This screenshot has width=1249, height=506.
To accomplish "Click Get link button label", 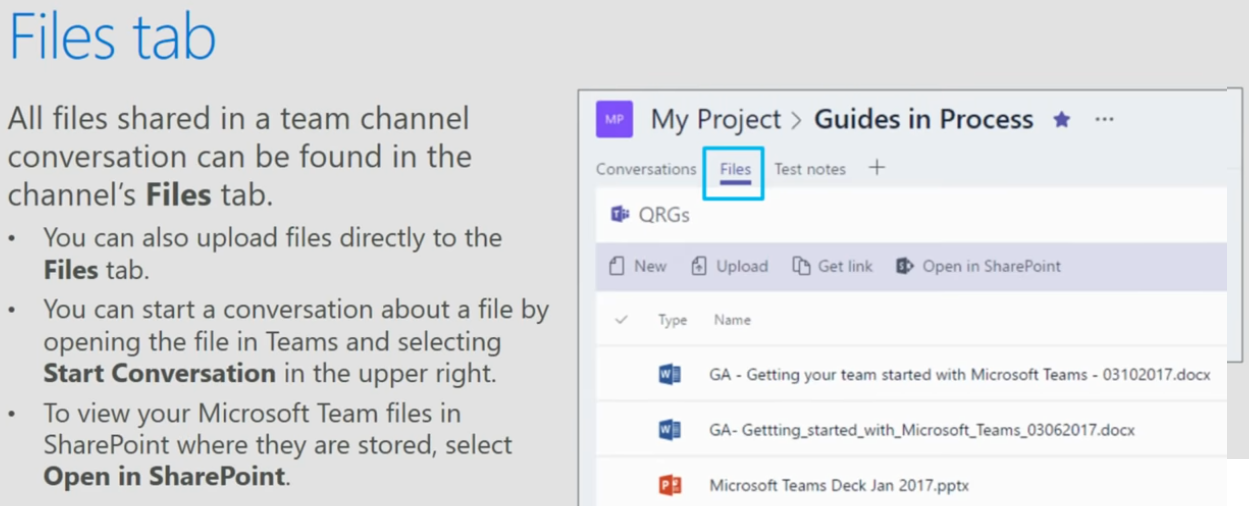I will (x=845, y=266).
